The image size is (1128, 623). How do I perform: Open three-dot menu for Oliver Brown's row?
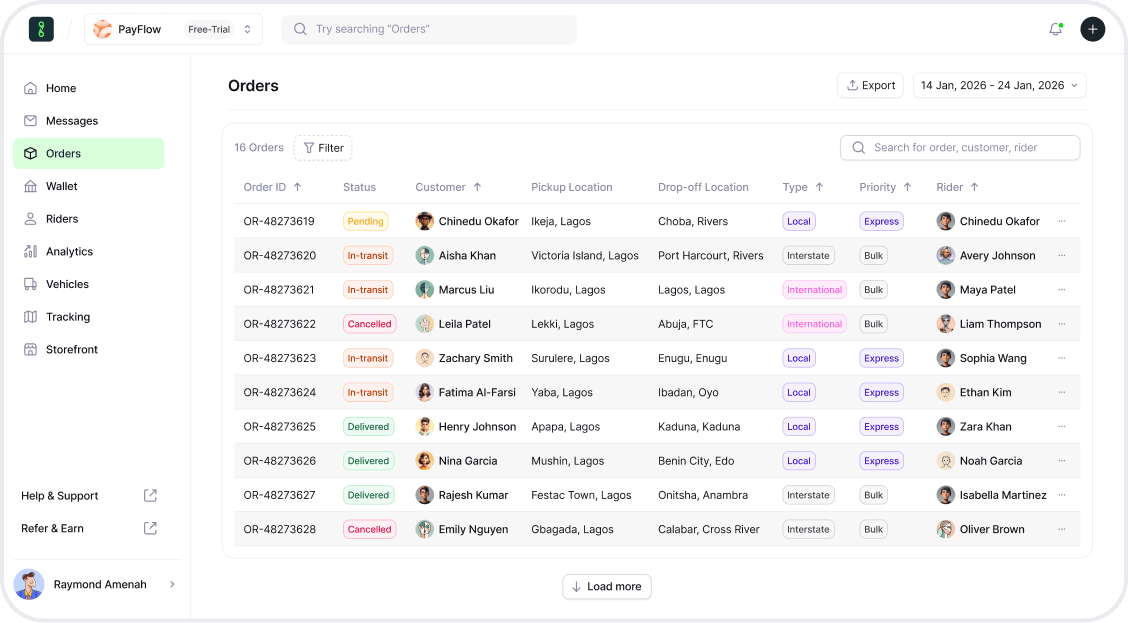pyautogui.click(x=1061, y=529)
